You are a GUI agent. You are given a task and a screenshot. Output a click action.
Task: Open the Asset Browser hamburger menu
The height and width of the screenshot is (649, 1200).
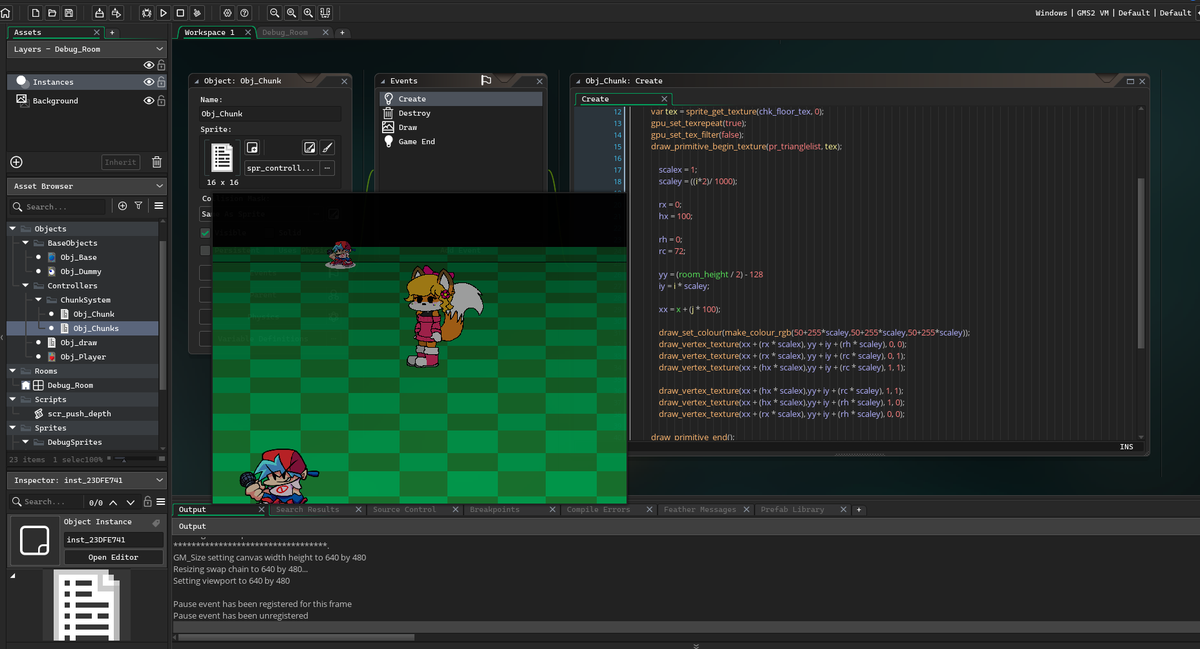pos(159,206)
